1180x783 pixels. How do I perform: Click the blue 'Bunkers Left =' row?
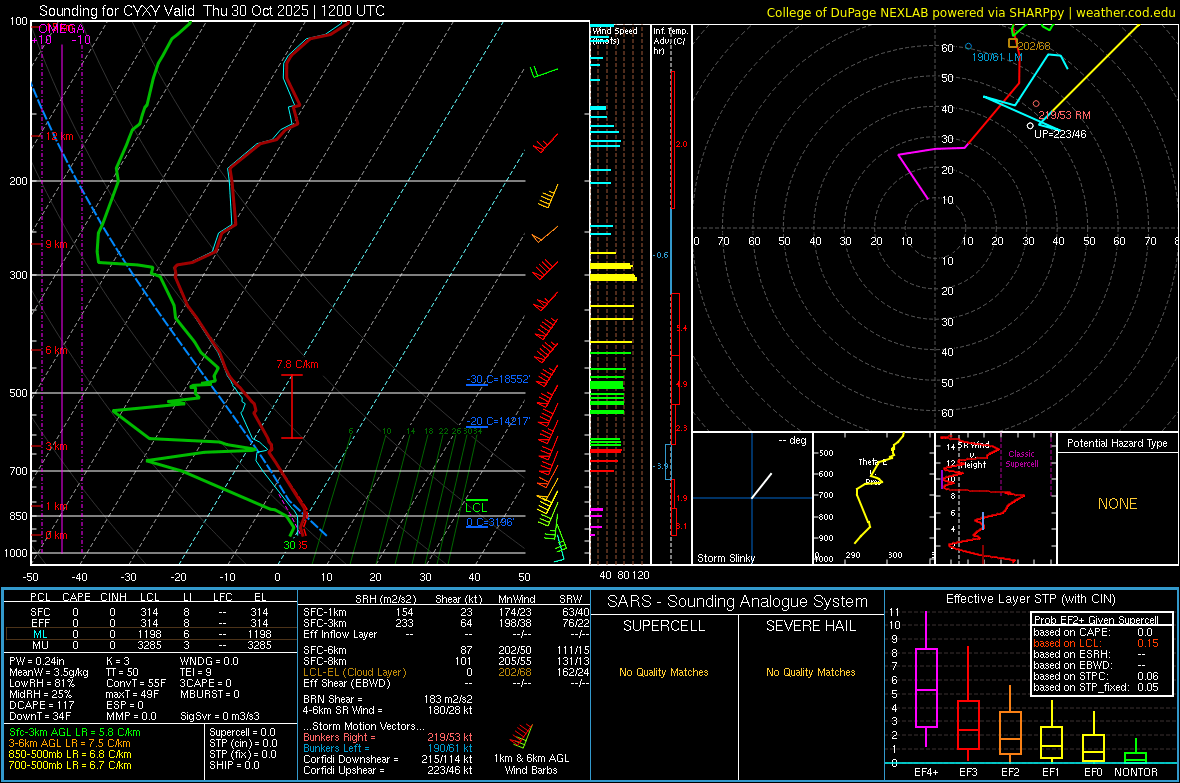[388, 748]
